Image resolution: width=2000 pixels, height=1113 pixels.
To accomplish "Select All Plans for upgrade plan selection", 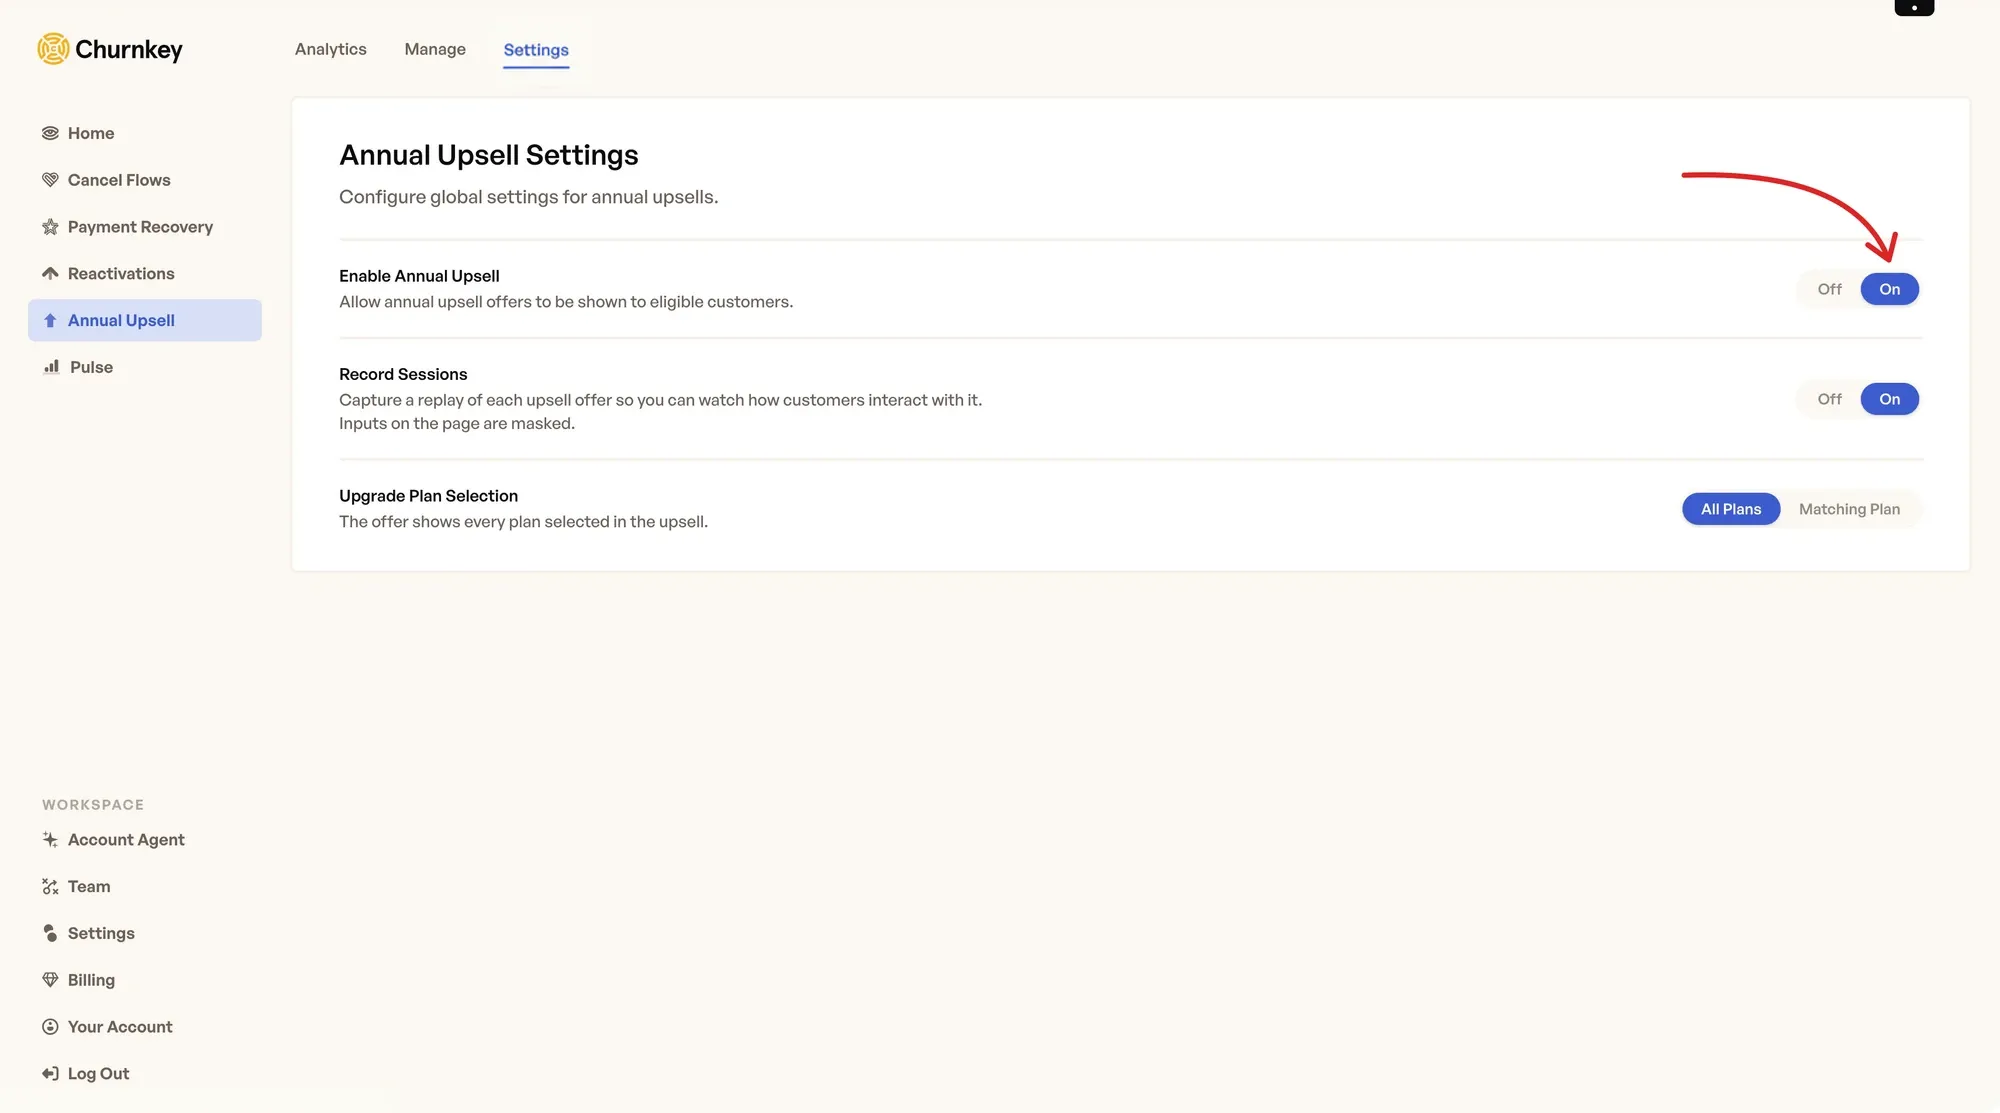I will coord(1731,509).
